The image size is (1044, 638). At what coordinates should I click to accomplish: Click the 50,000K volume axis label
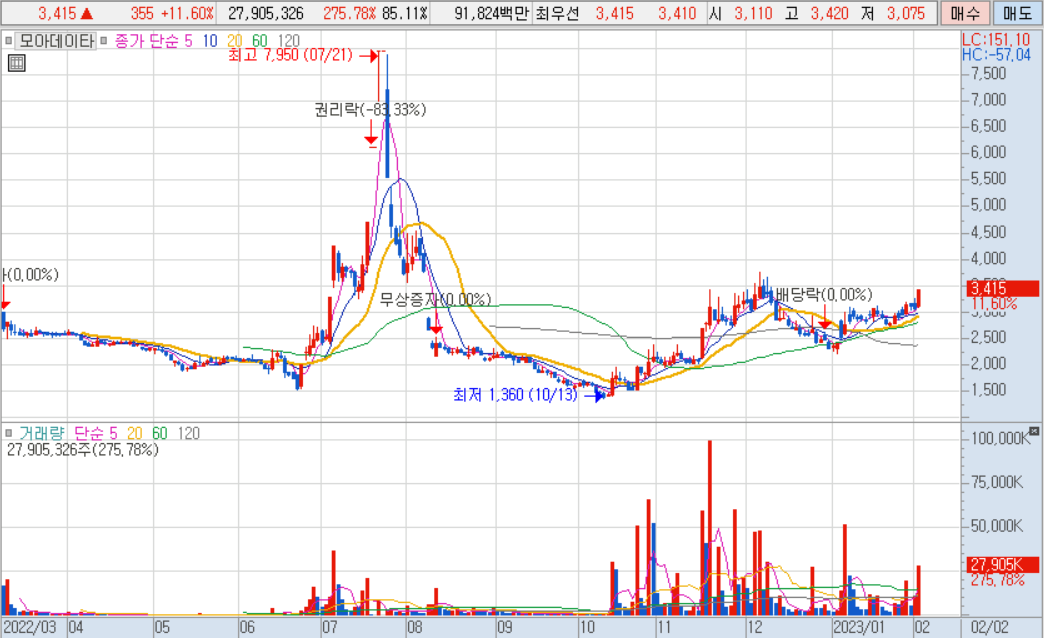[x=997, y=526]
